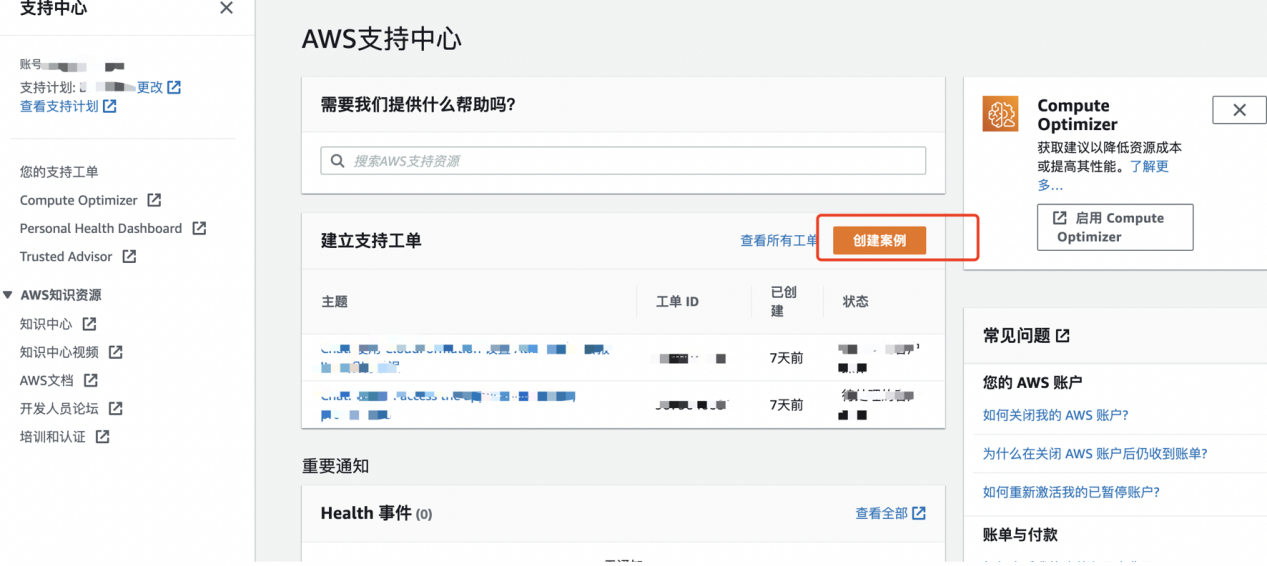Click the 已创建 column header

click(784, 301)
